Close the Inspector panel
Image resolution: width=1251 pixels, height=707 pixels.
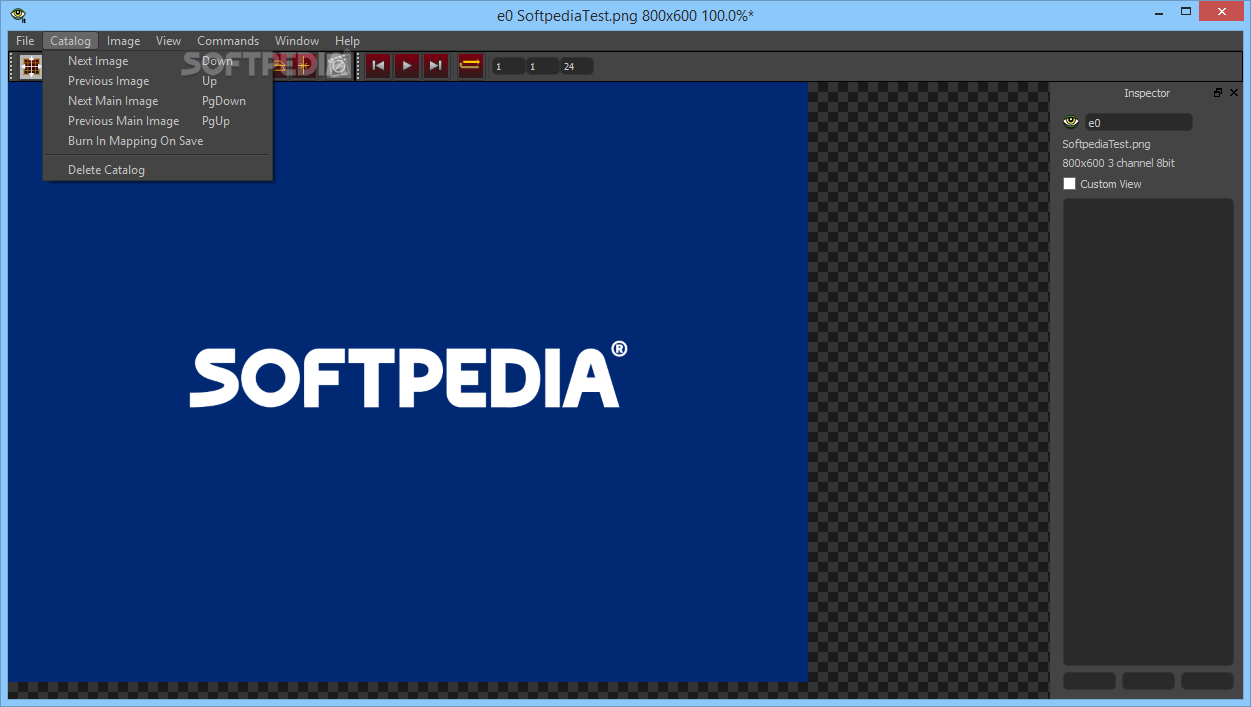pyautogui.click(x=1233, y=93)
